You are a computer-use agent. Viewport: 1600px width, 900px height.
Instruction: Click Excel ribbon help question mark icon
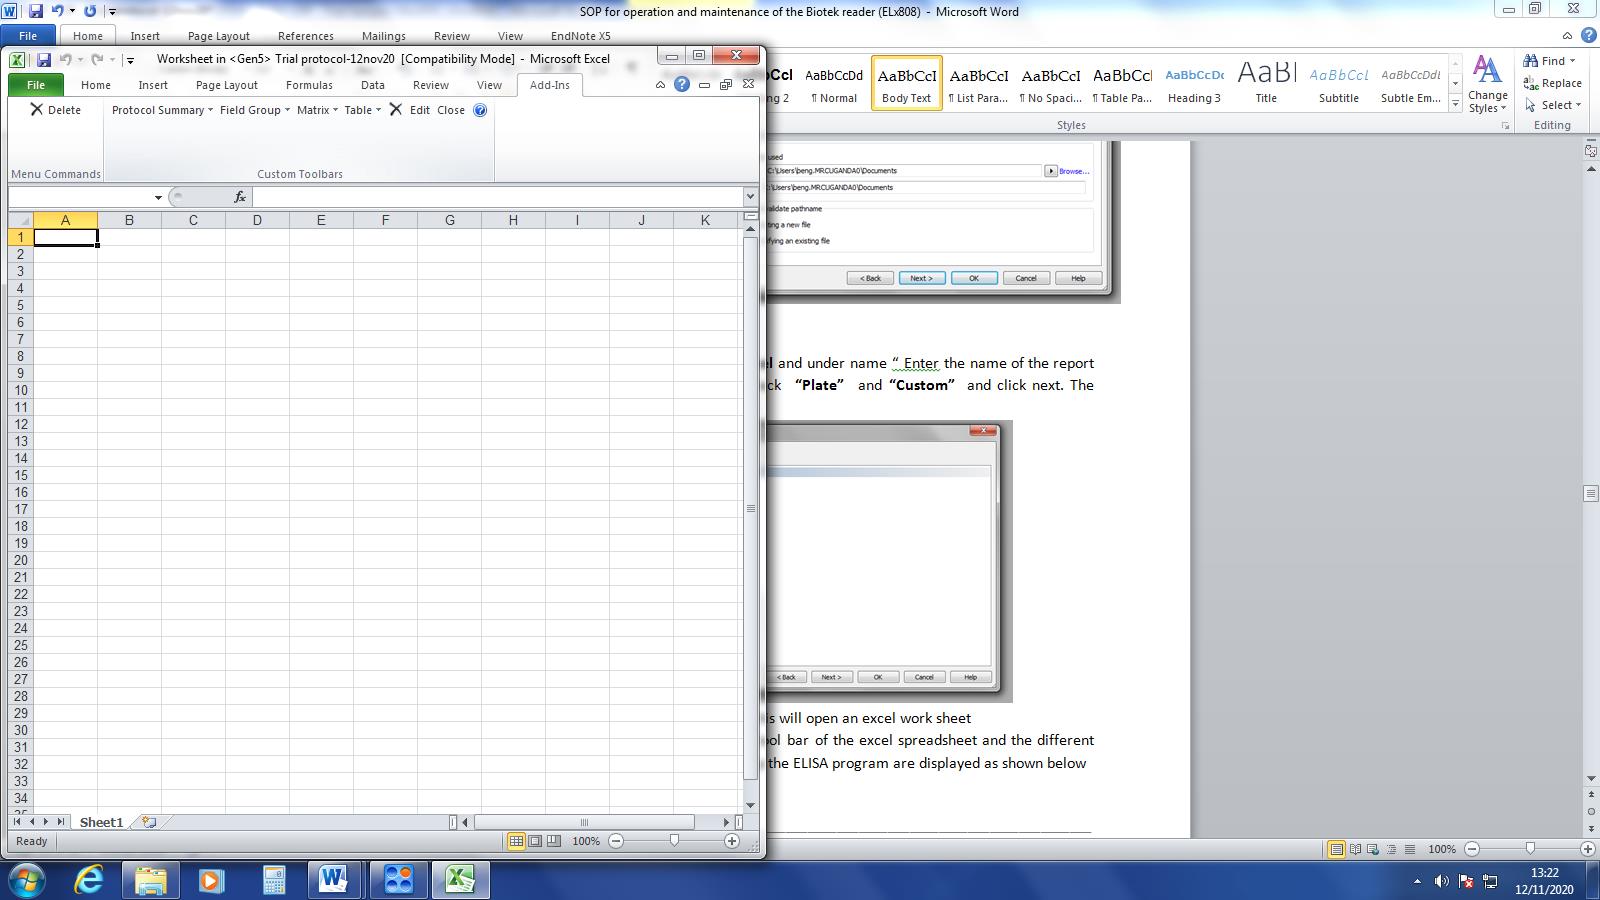pos(682,85)
